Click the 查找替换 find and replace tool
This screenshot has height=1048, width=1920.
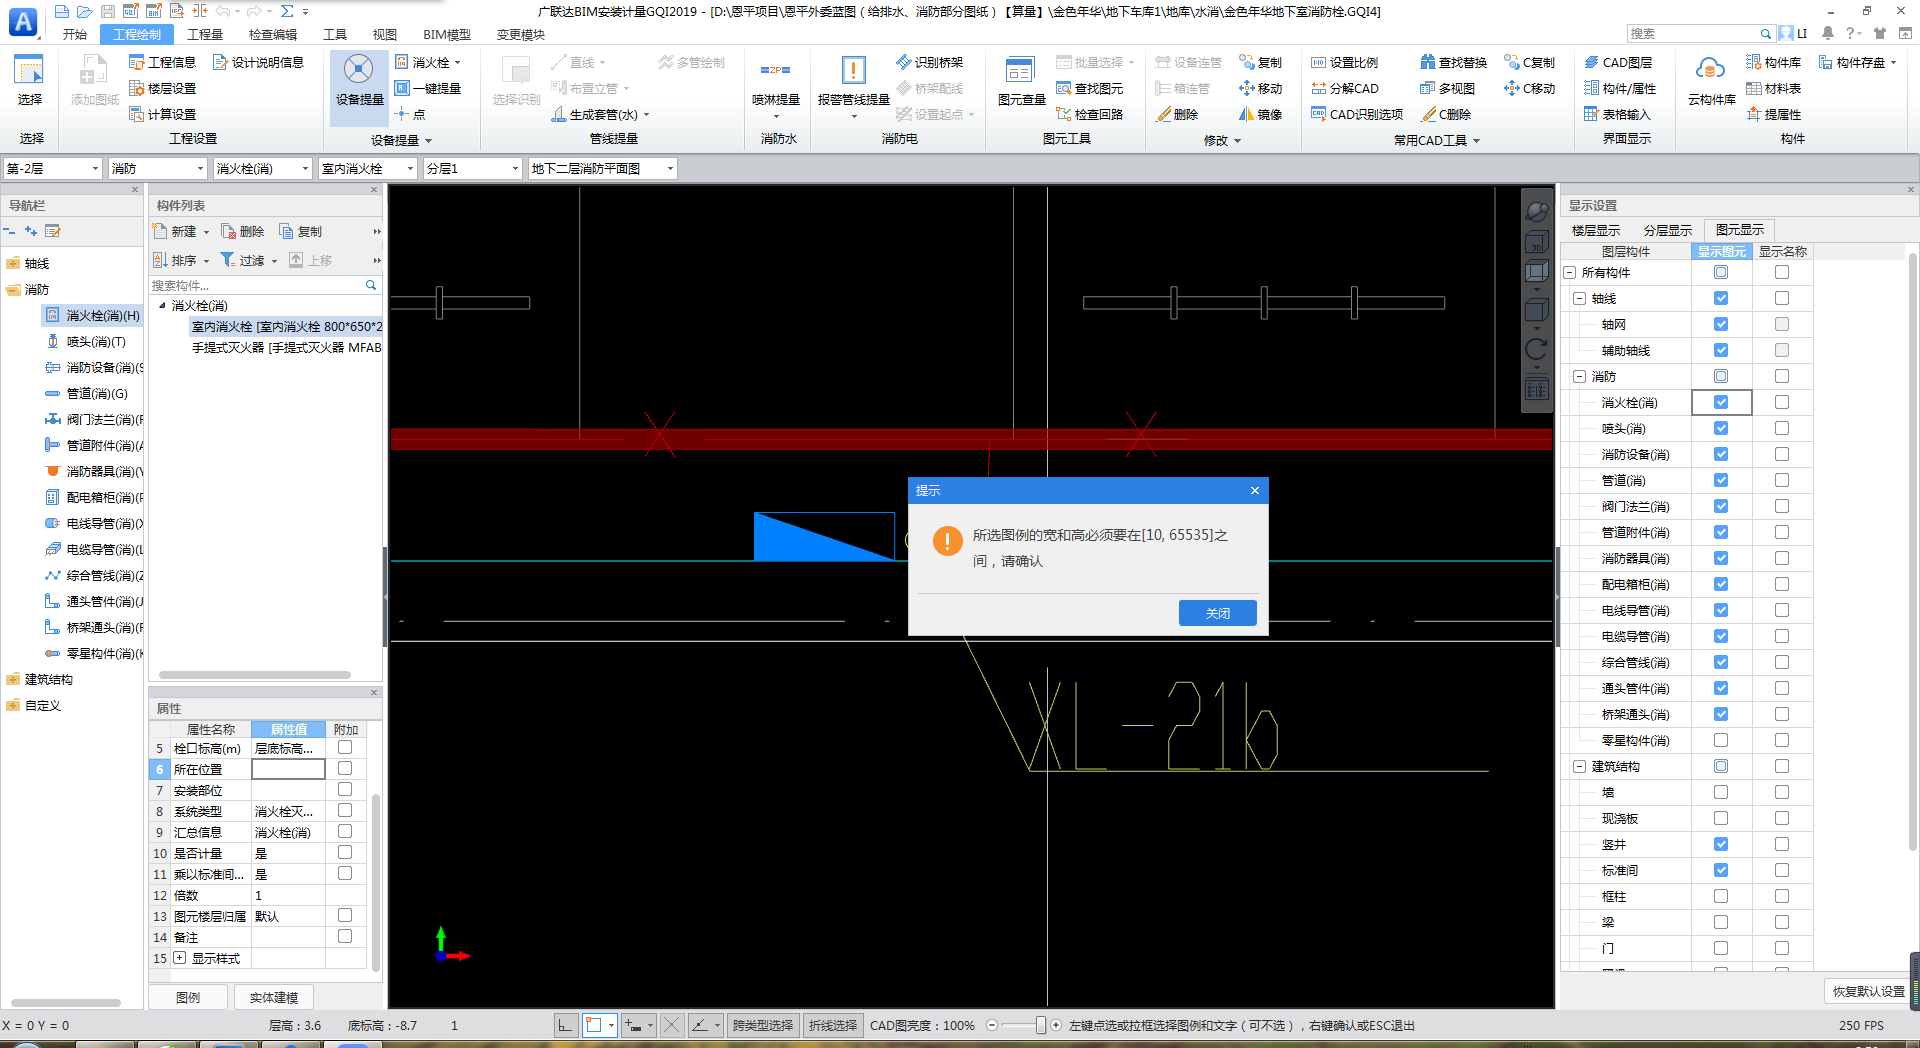click(1453, 62)
